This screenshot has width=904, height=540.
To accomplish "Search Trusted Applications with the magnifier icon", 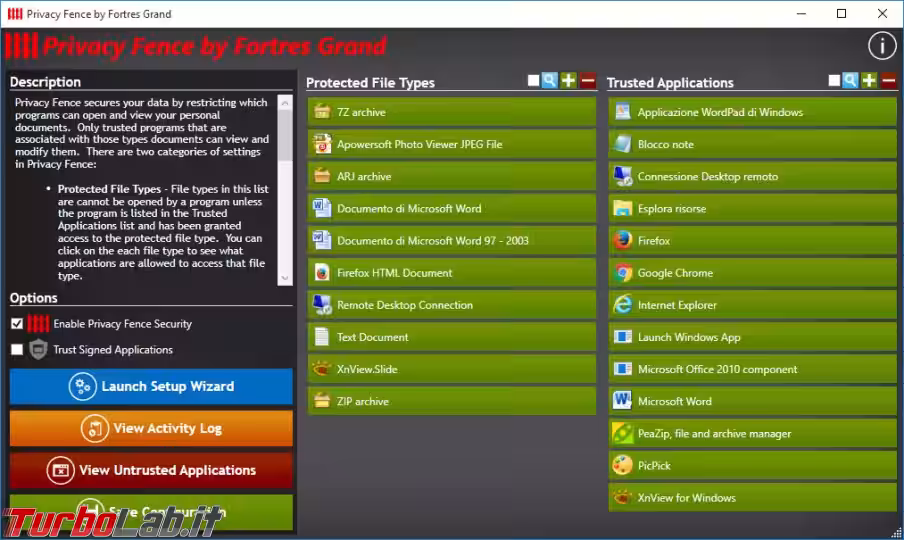I will point(850,81).
